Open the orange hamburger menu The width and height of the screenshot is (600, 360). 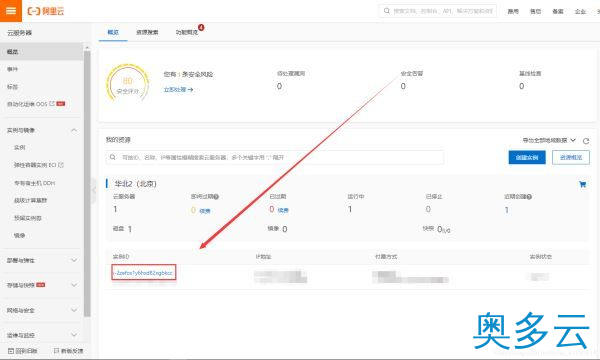click(11, 11)
